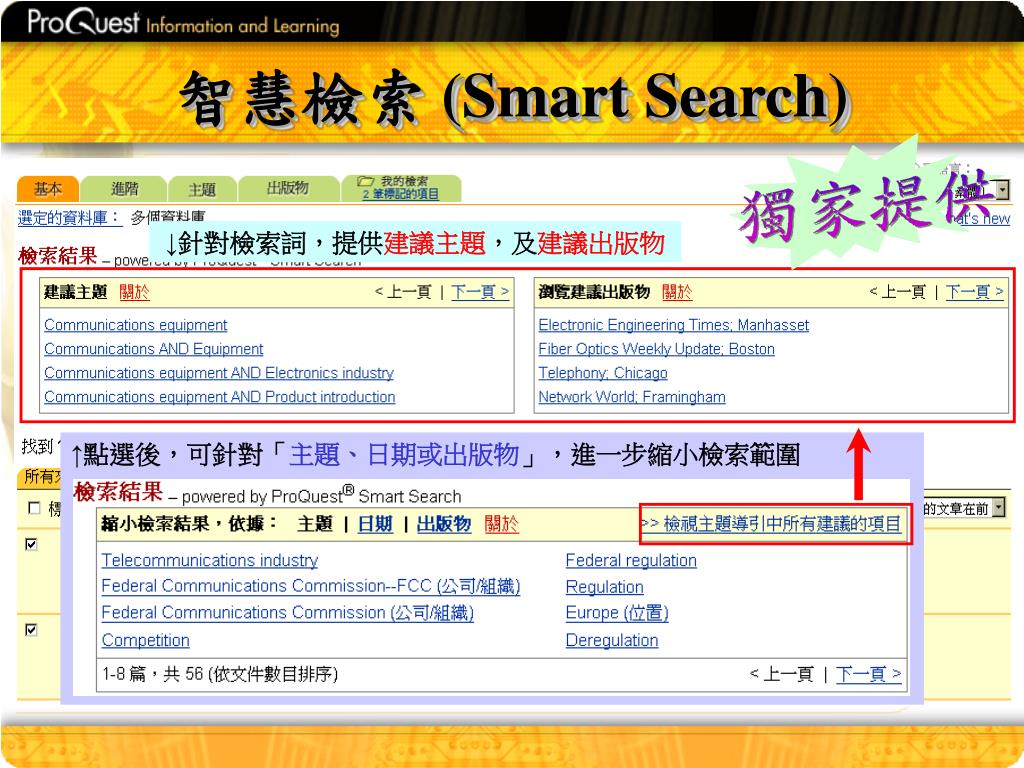Screen dimensions: 1024x768
Task: Open the 基本 search tab
Action: 48,189
